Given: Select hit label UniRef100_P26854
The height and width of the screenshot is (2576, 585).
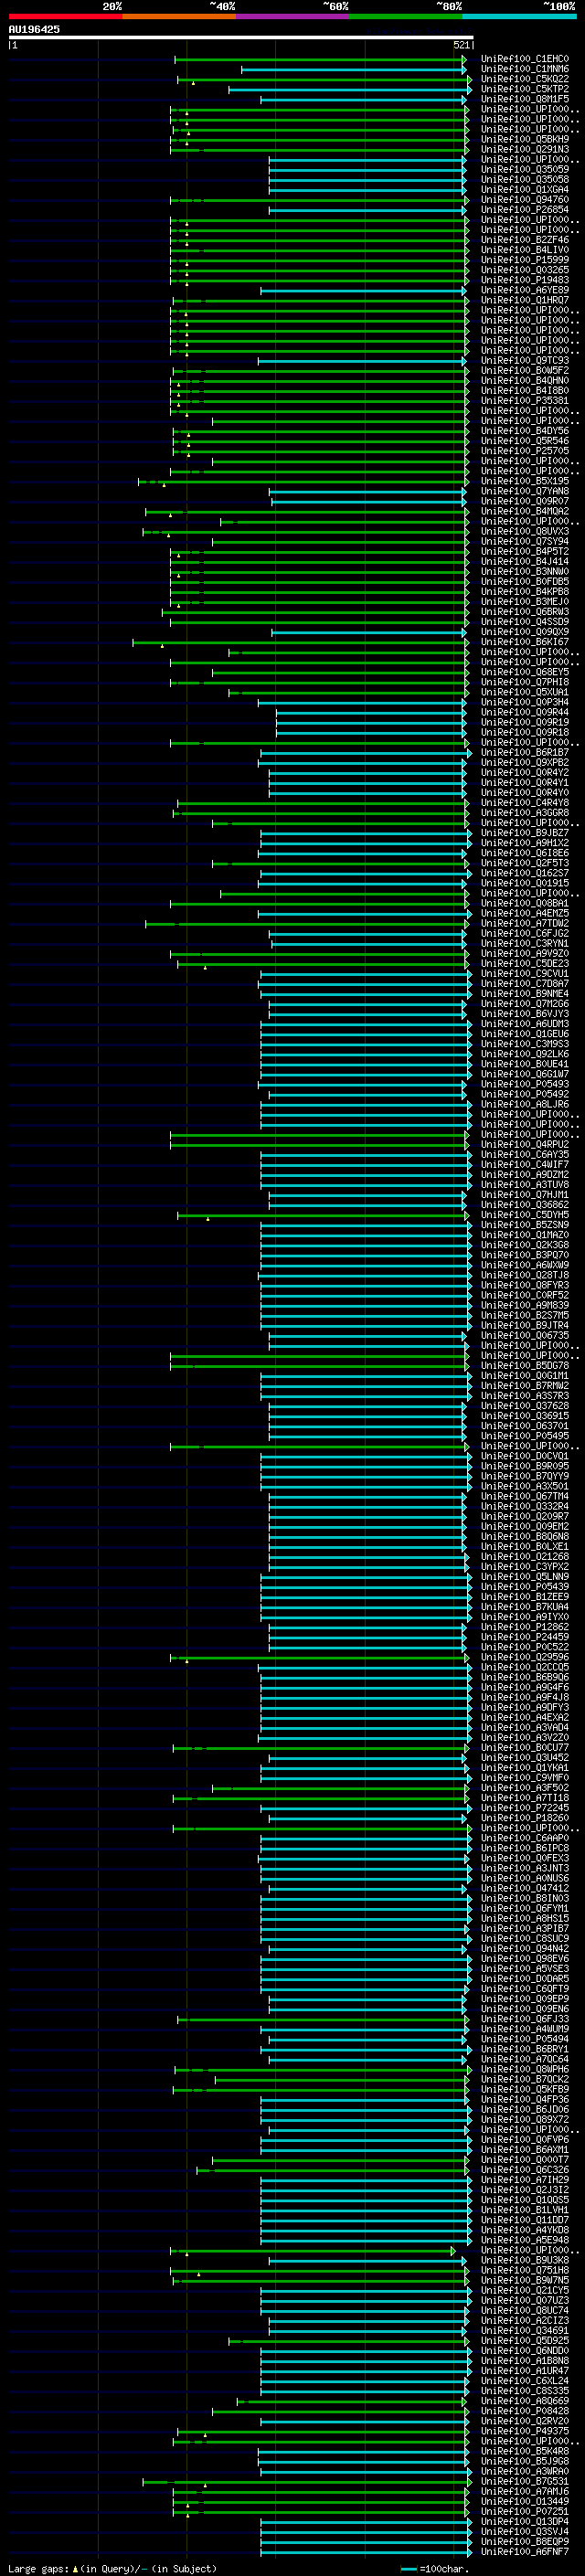Looking at the screenshot, I should pos(525,210).
